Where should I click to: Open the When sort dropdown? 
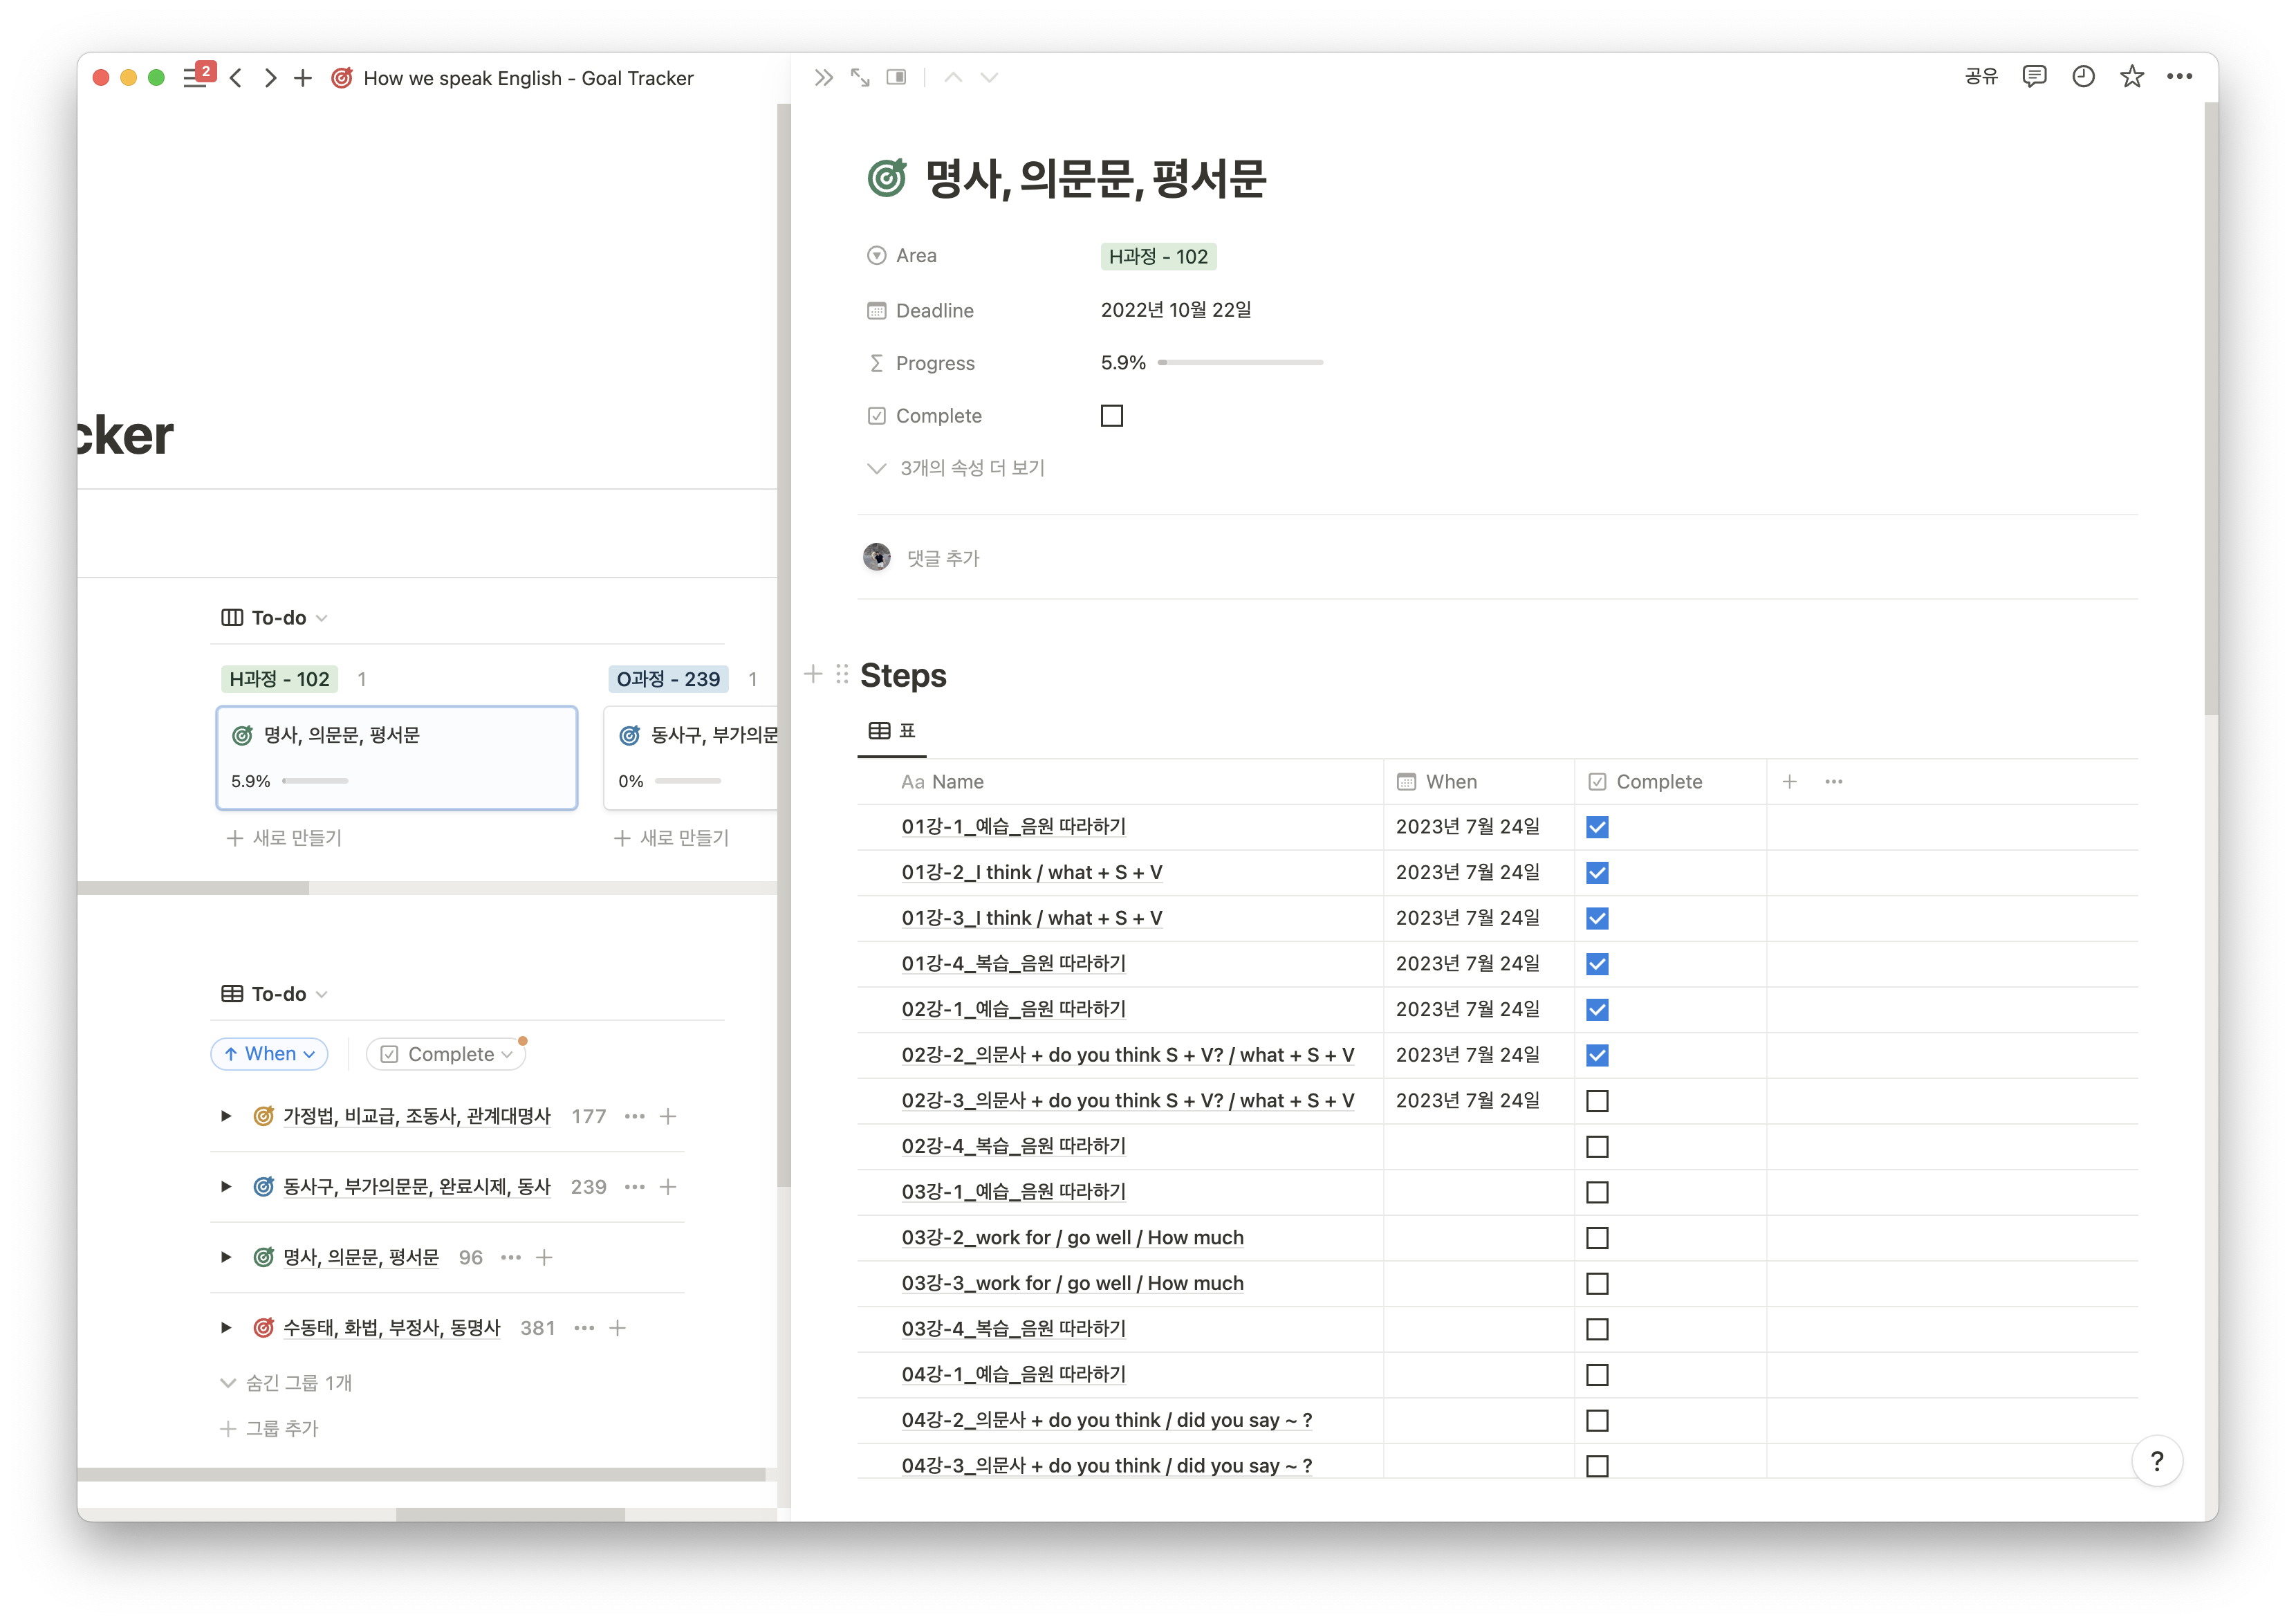(x=269, y=1054)
